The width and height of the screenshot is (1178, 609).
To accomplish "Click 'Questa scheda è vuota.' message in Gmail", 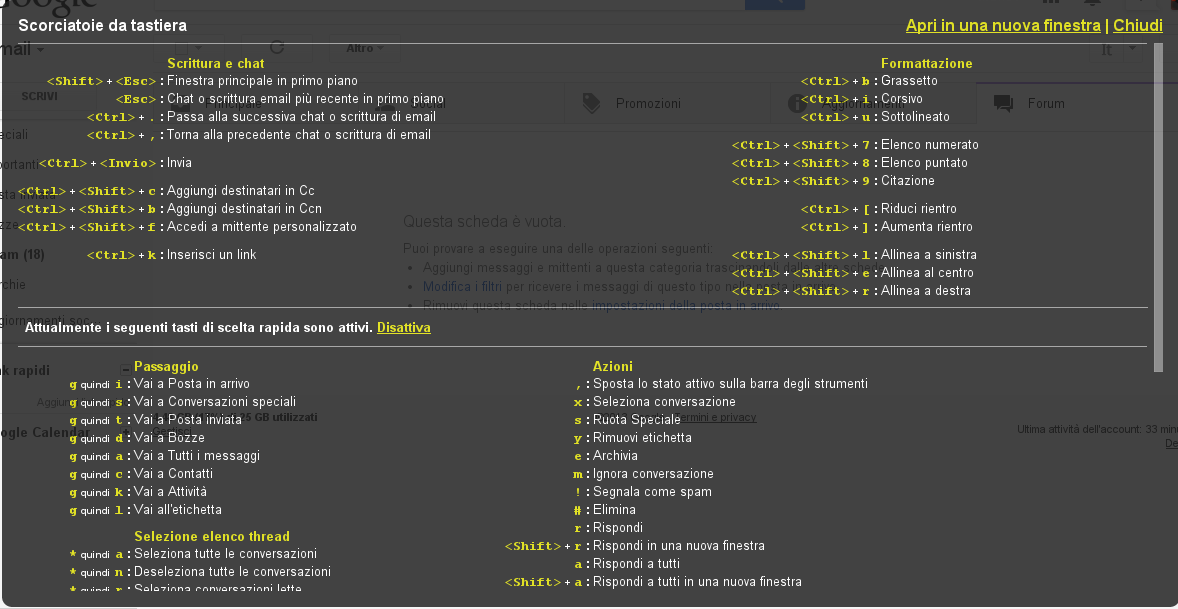I will 484,222.
